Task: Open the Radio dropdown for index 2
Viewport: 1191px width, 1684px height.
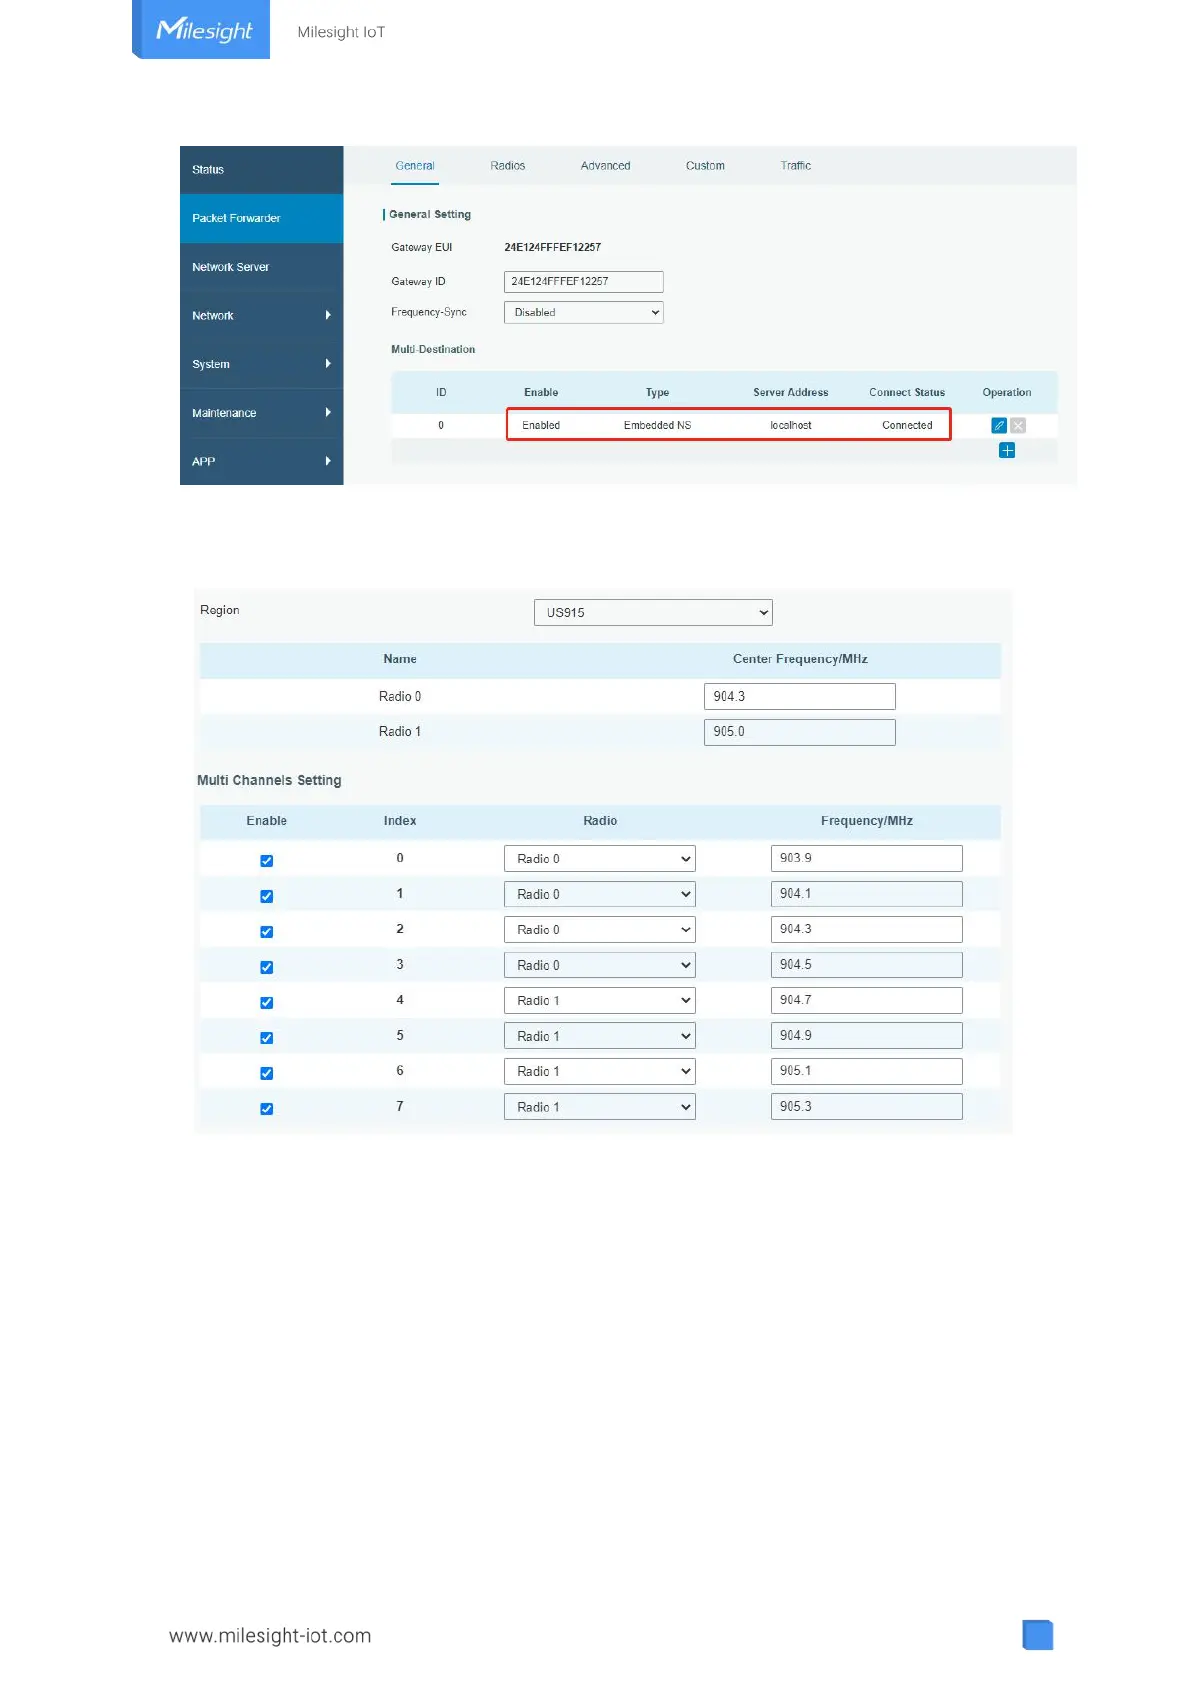Action: pyautogui.click(x=599, y=930)
